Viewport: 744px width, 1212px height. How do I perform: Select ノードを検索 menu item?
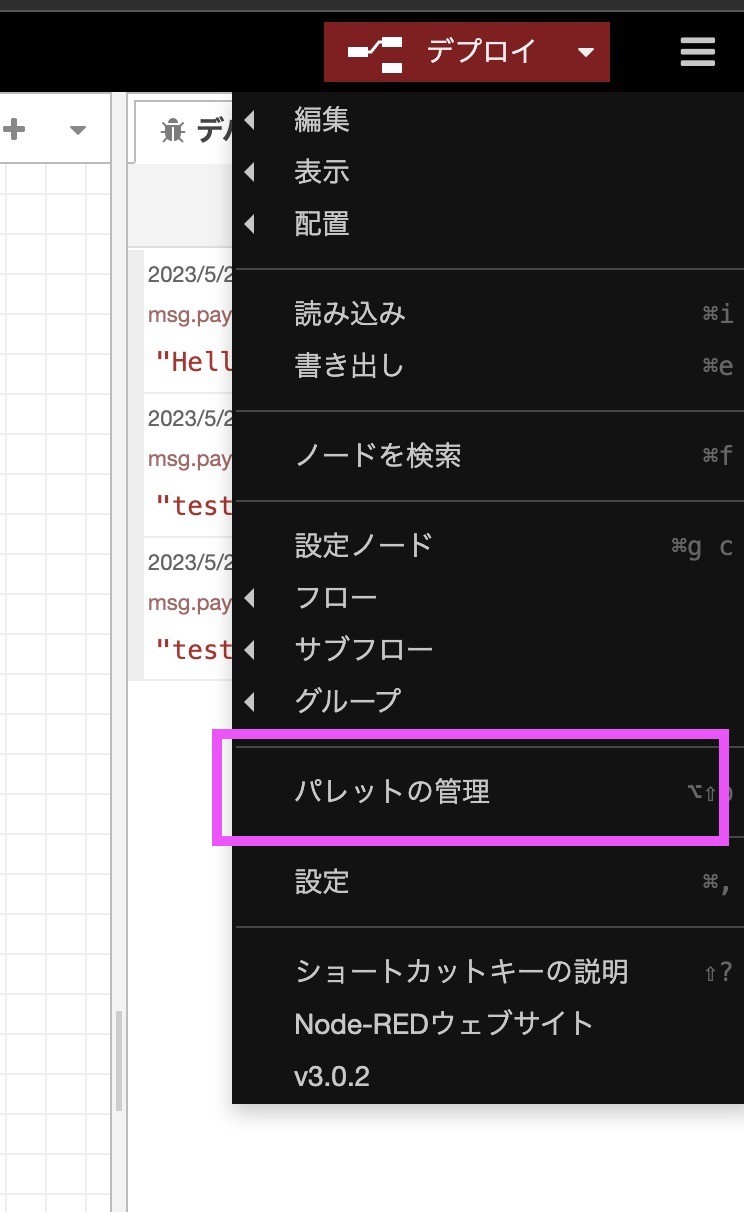pos(488,456)
